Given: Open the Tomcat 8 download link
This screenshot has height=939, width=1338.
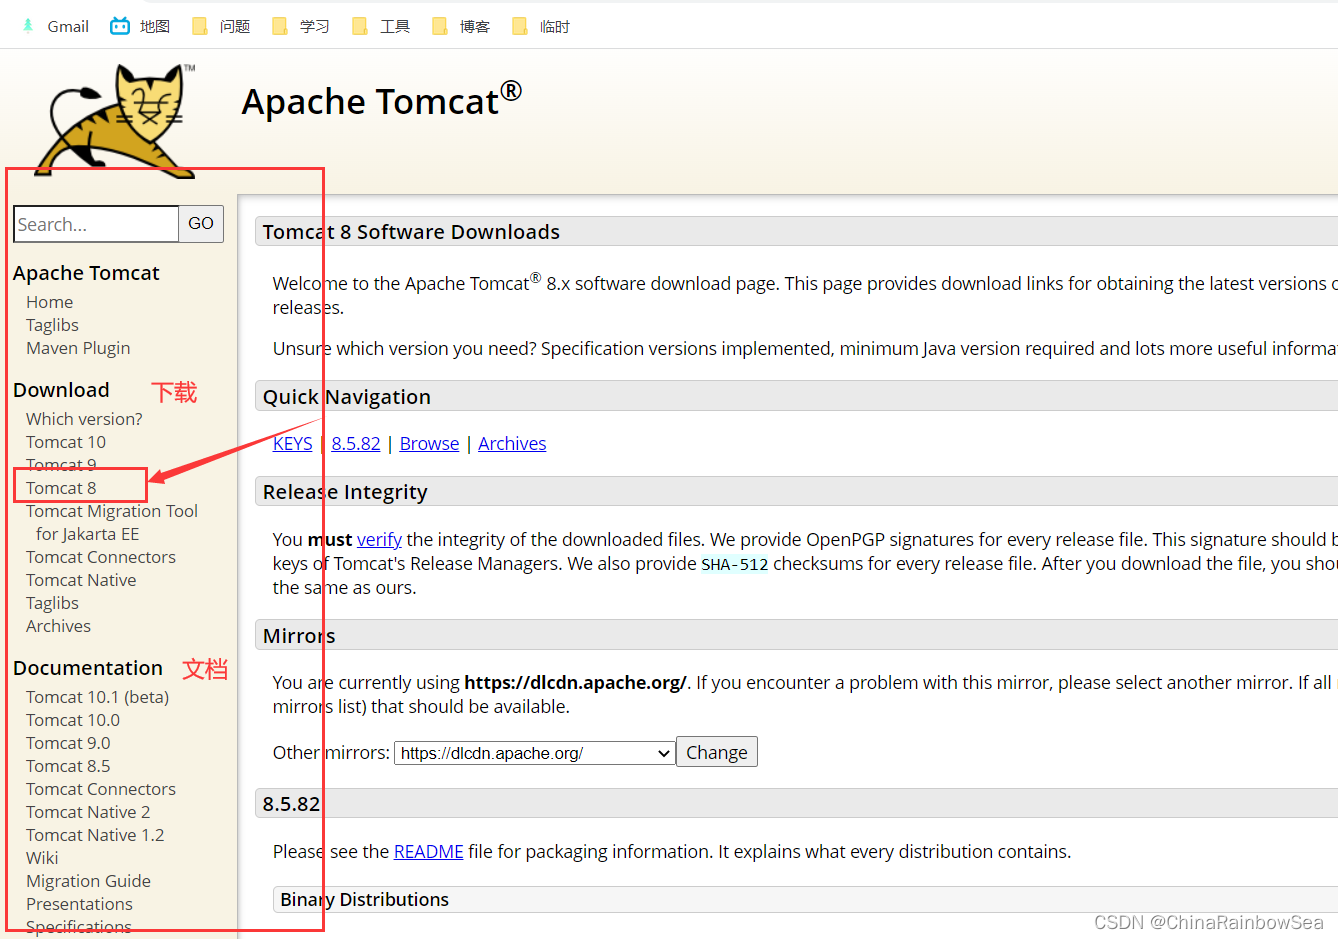Looking at the screenshot, I should 61,488.
